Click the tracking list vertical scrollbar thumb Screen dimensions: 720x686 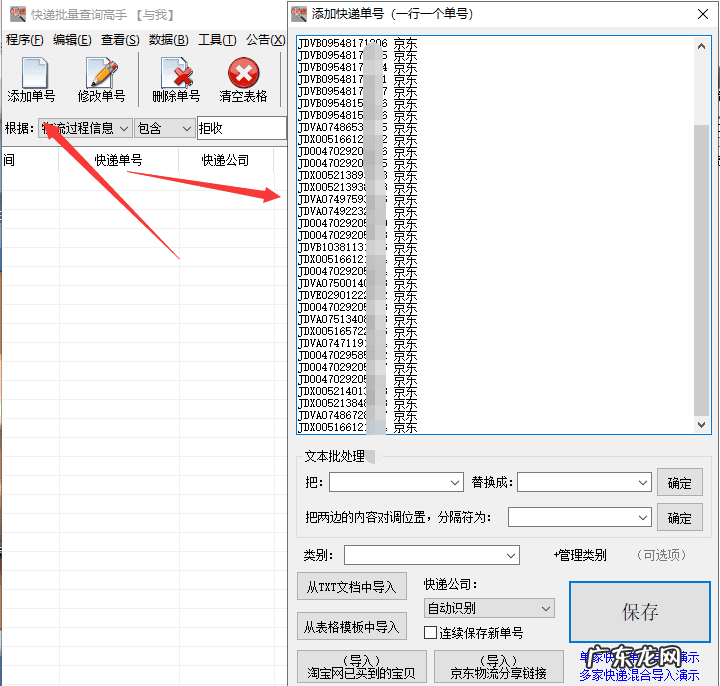pos(701,270)
